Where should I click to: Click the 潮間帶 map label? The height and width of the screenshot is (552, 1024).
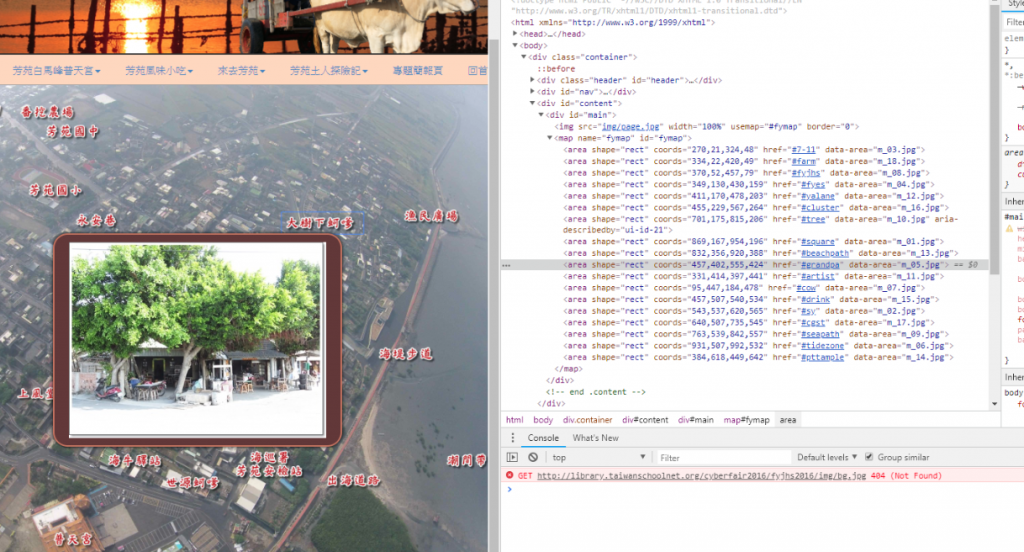(x=467, y=461)
